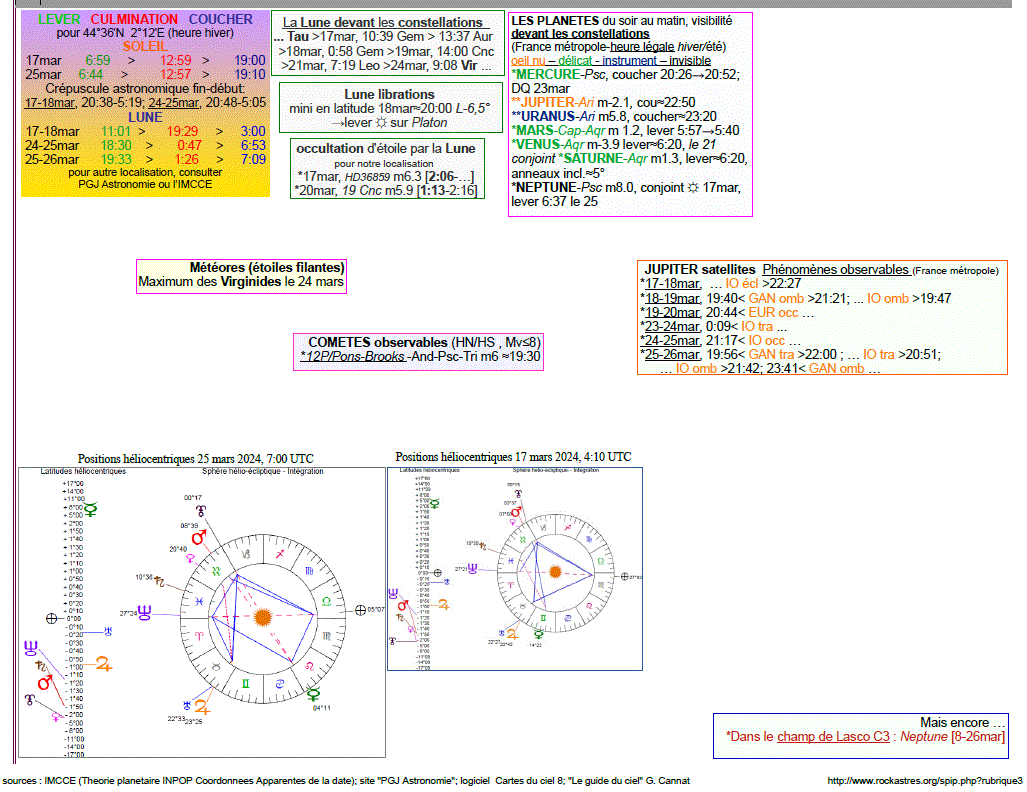
Task: Click the green 'SATURNE' planet name
Action: 593,159
